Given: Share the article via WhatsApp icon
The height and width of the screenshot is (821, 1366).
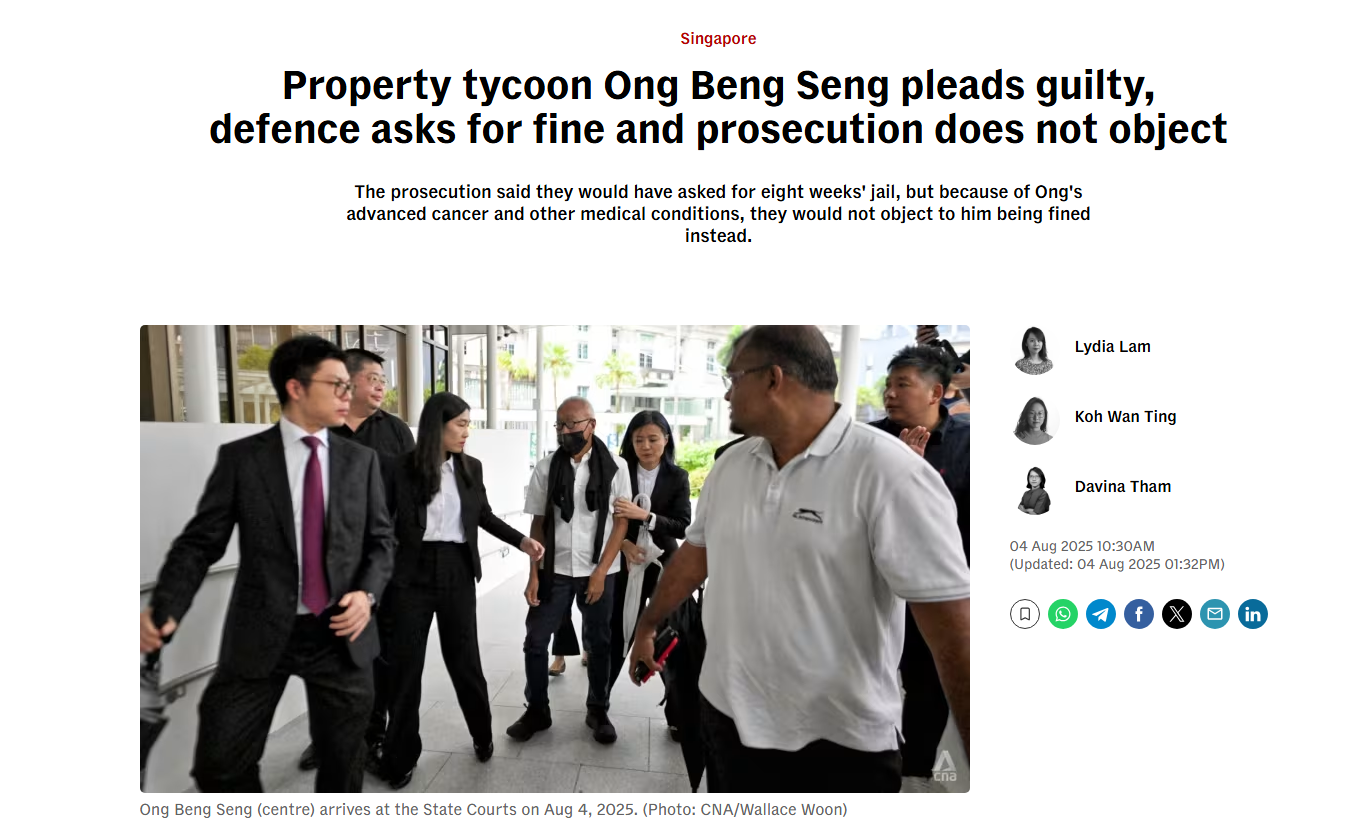Looking at the screenshot, I should click(1063, 614).
